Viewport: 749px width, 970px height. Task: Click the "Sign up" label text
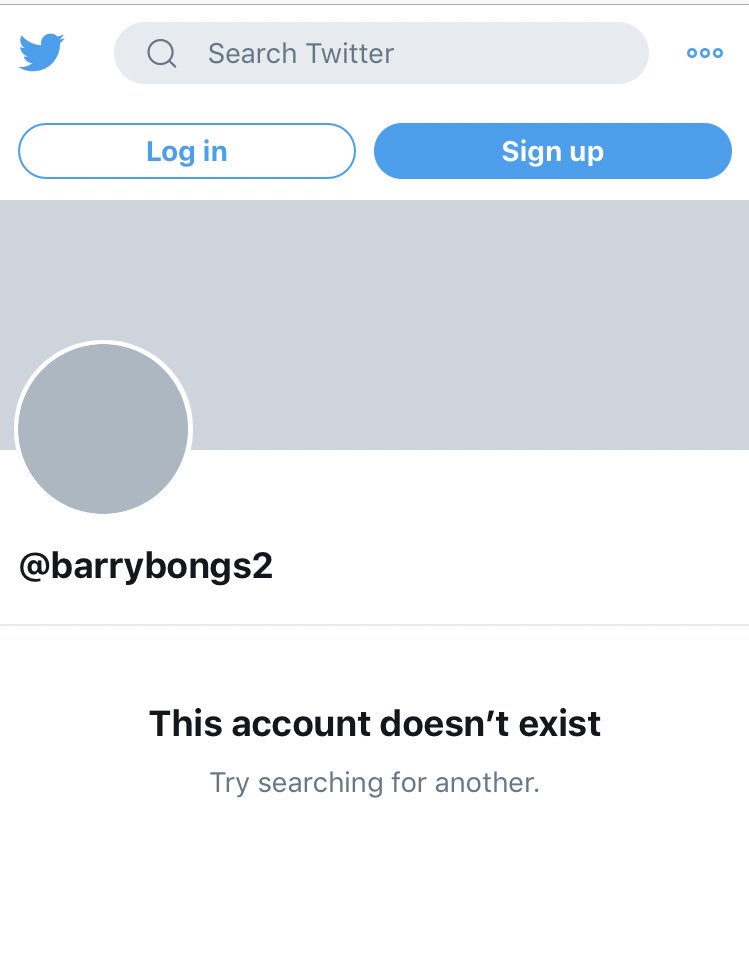552,152
